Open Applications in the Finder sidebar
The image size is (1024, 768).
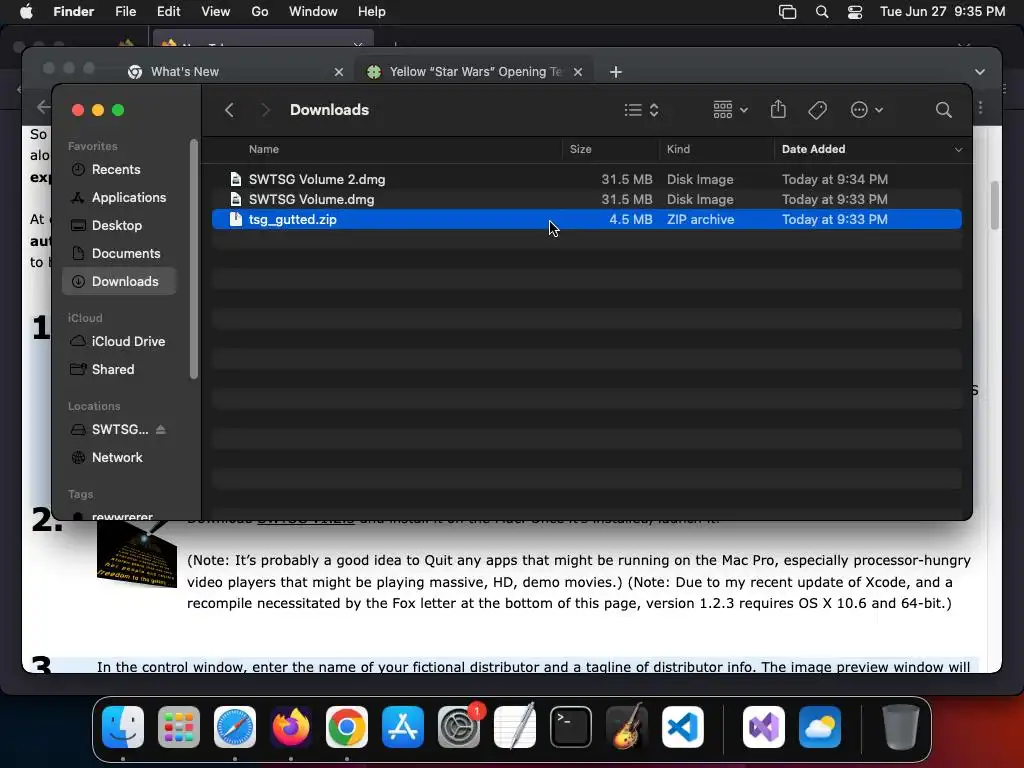[x=121, y=197]
